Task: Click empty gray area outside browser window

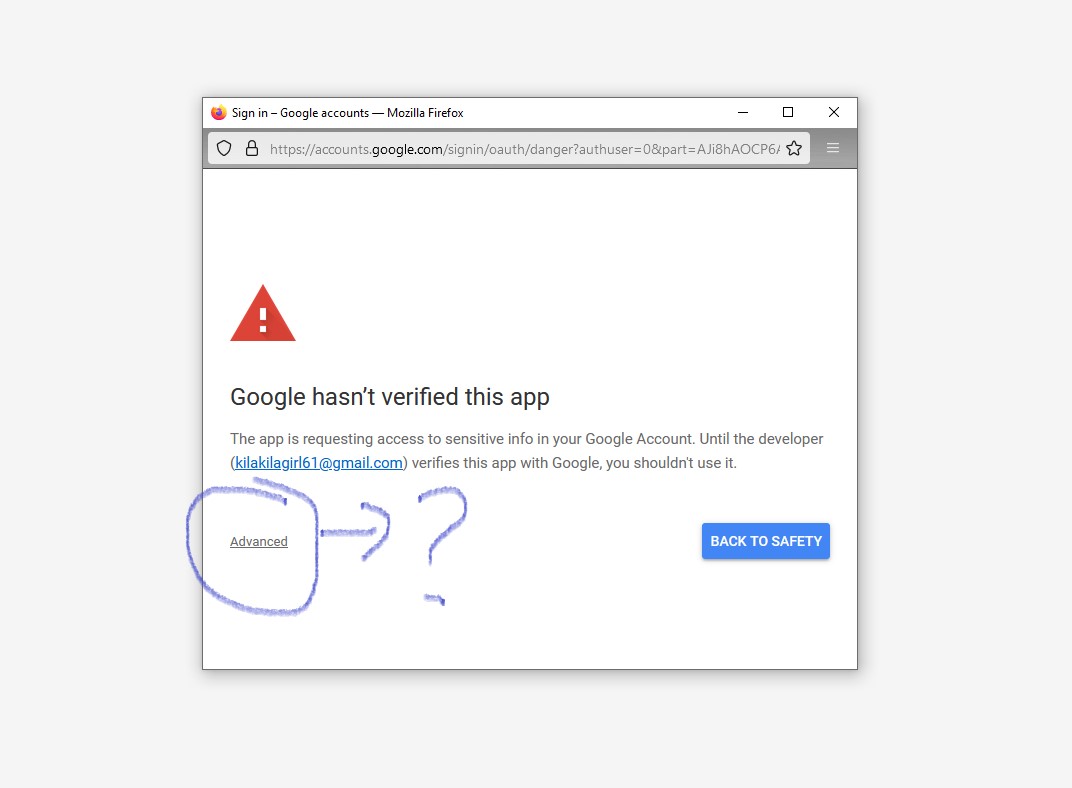Action: tap(960, 400)
